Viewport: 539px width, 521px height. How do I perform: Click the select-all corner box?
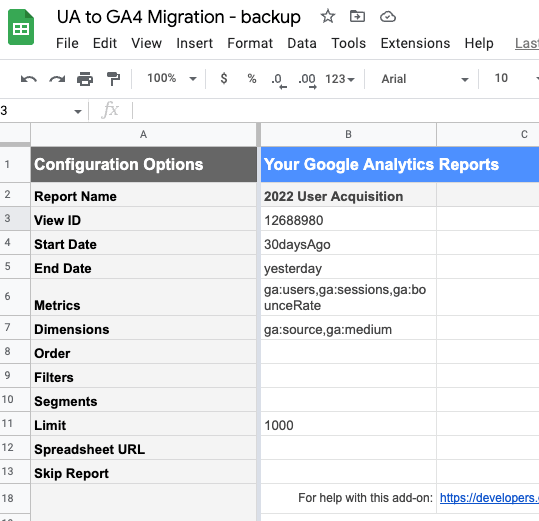[x=15, y=134]
